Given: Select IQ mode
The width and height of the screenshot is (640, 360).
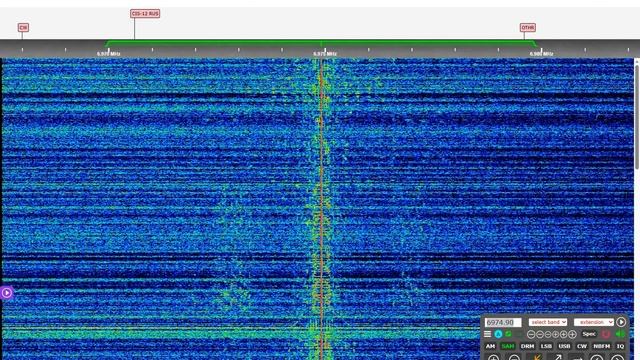Looking at the screenshot, I should click(620, 346).
